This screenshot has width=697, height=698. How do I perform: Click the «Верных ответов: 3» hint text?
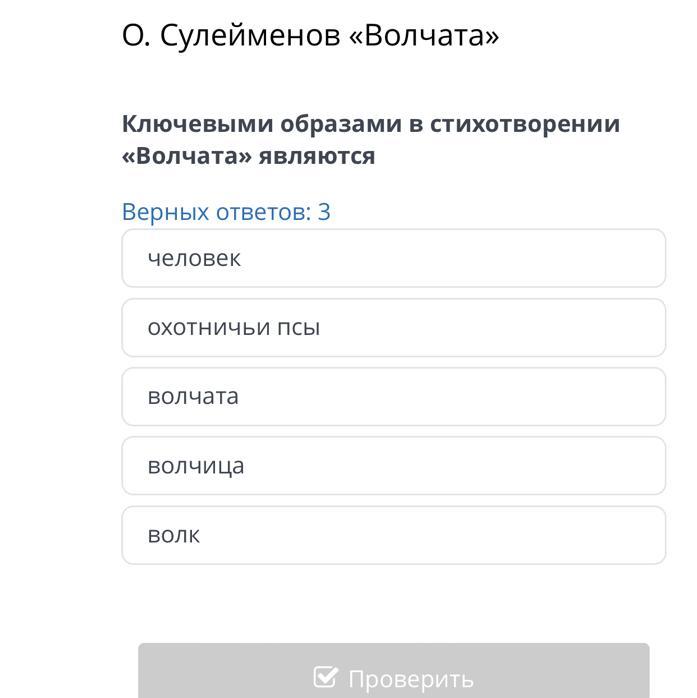226,212
